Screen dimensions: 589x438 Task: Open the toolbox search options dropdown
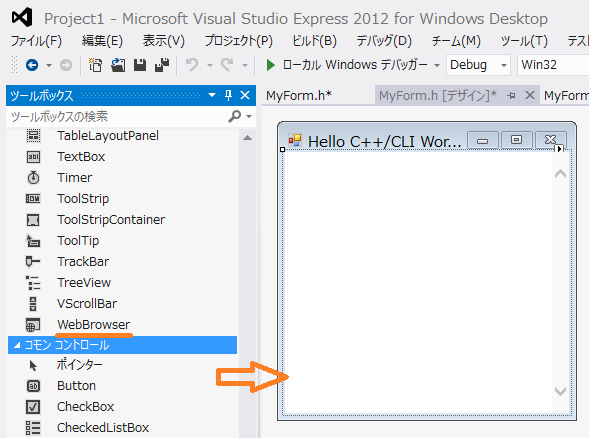point(249,117)
